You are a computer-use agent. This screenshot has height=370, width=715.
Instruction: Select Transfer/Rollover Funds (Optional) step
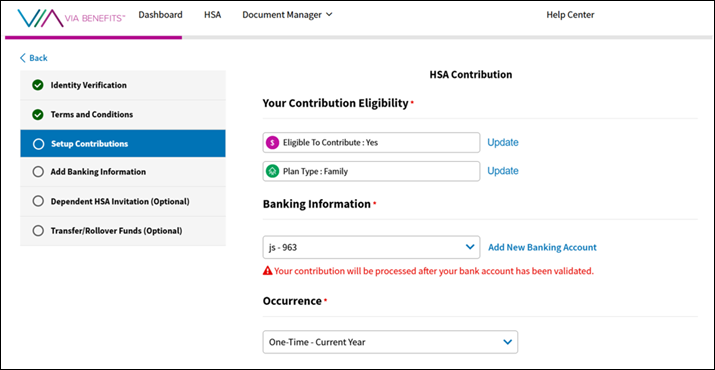[123, 231]
